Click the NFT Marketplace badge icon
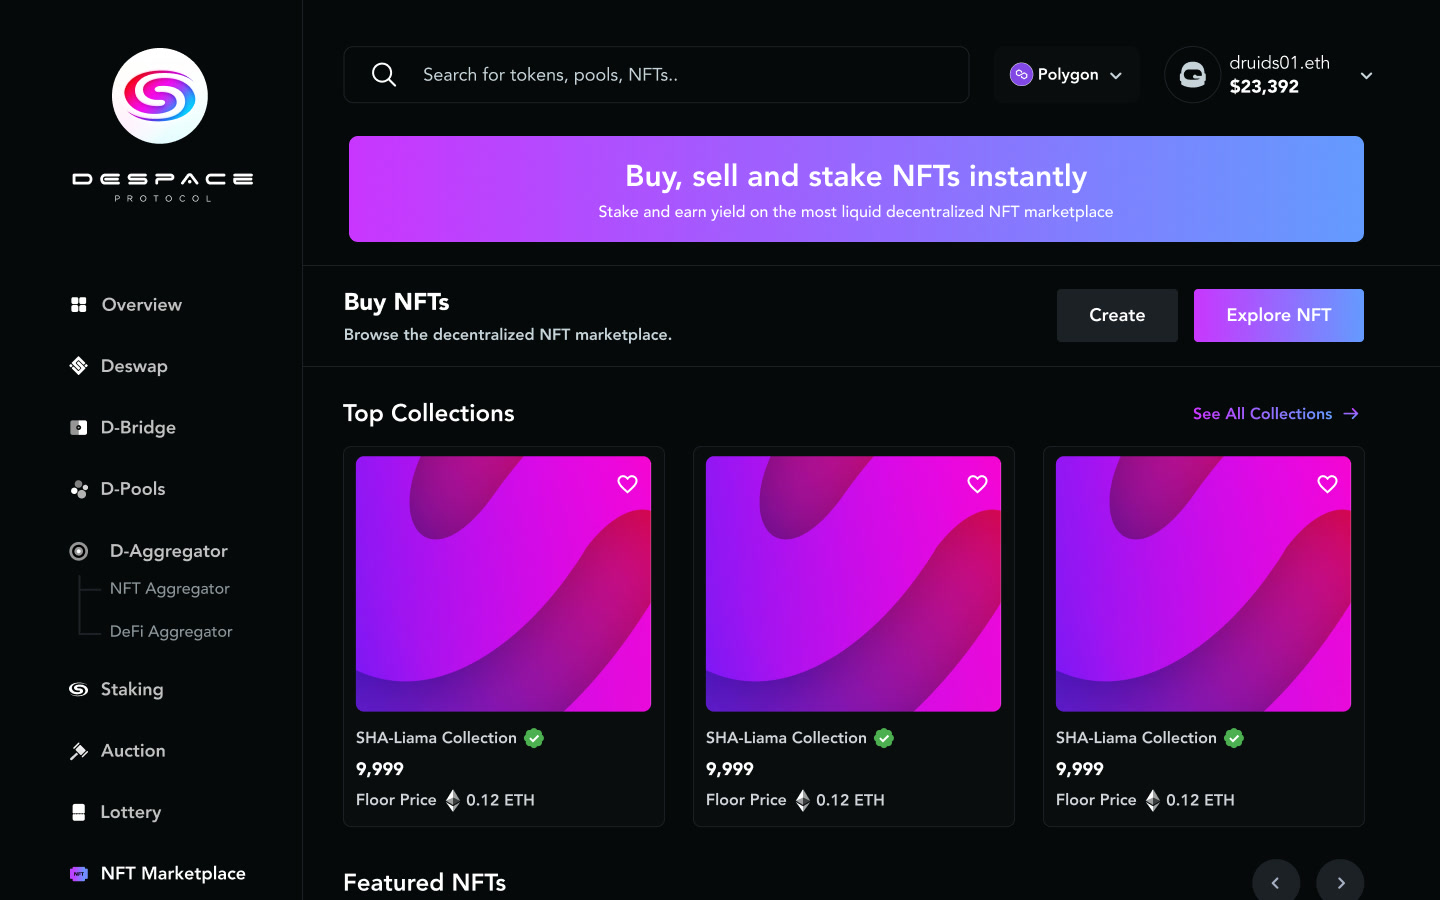 click(79, 874)
